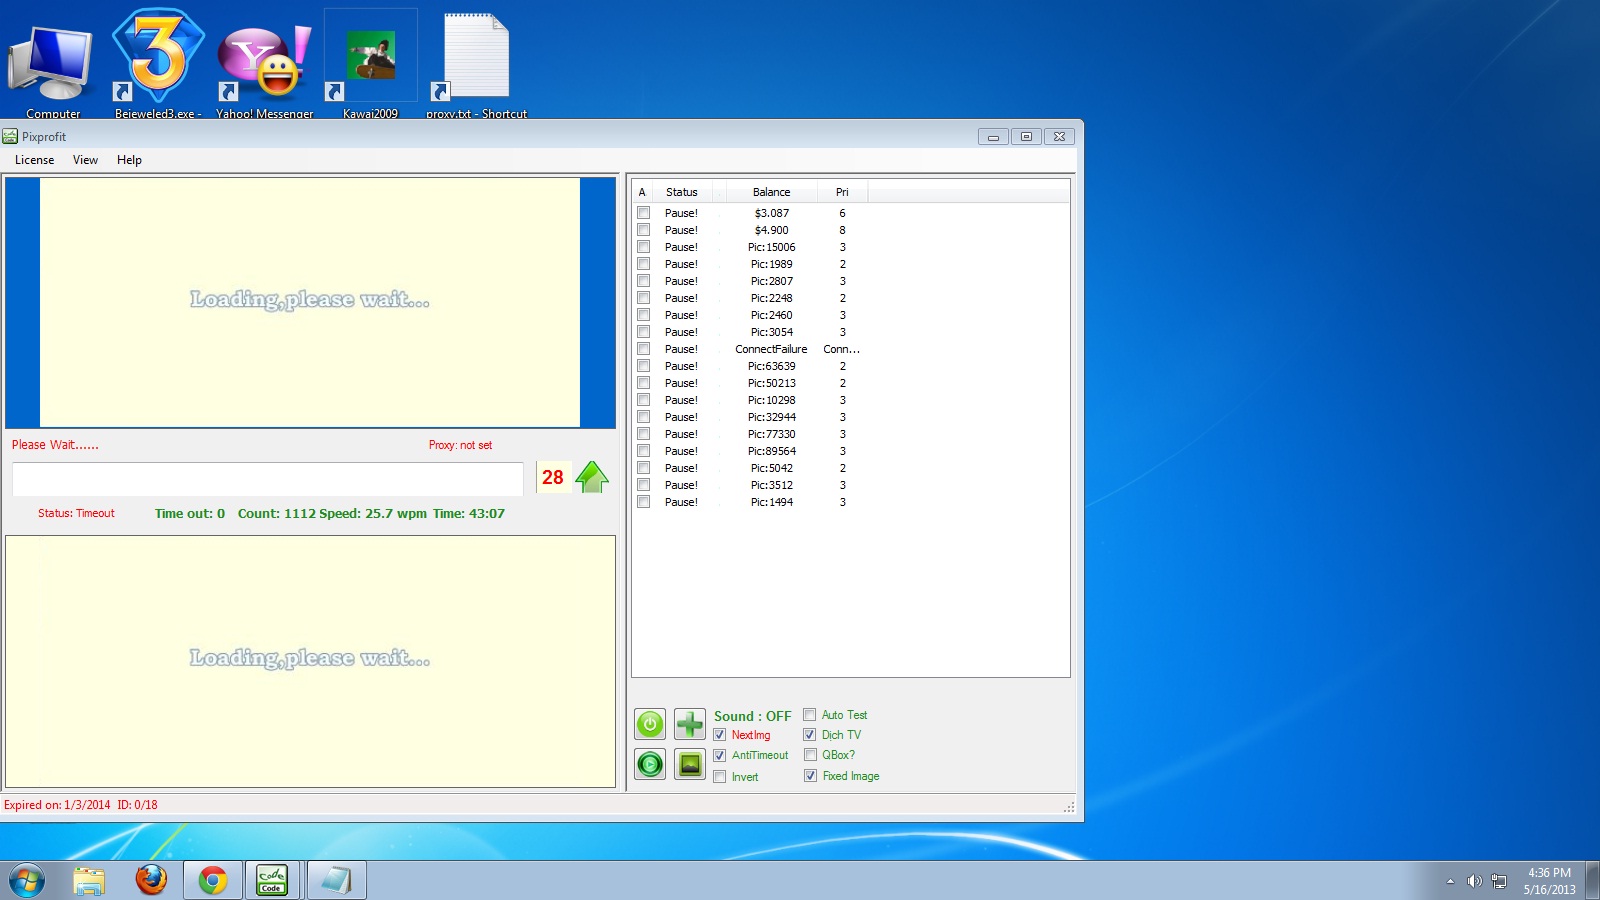Check the box for the $3.087 balance row
1600x900 pixels.
point(644,213)
